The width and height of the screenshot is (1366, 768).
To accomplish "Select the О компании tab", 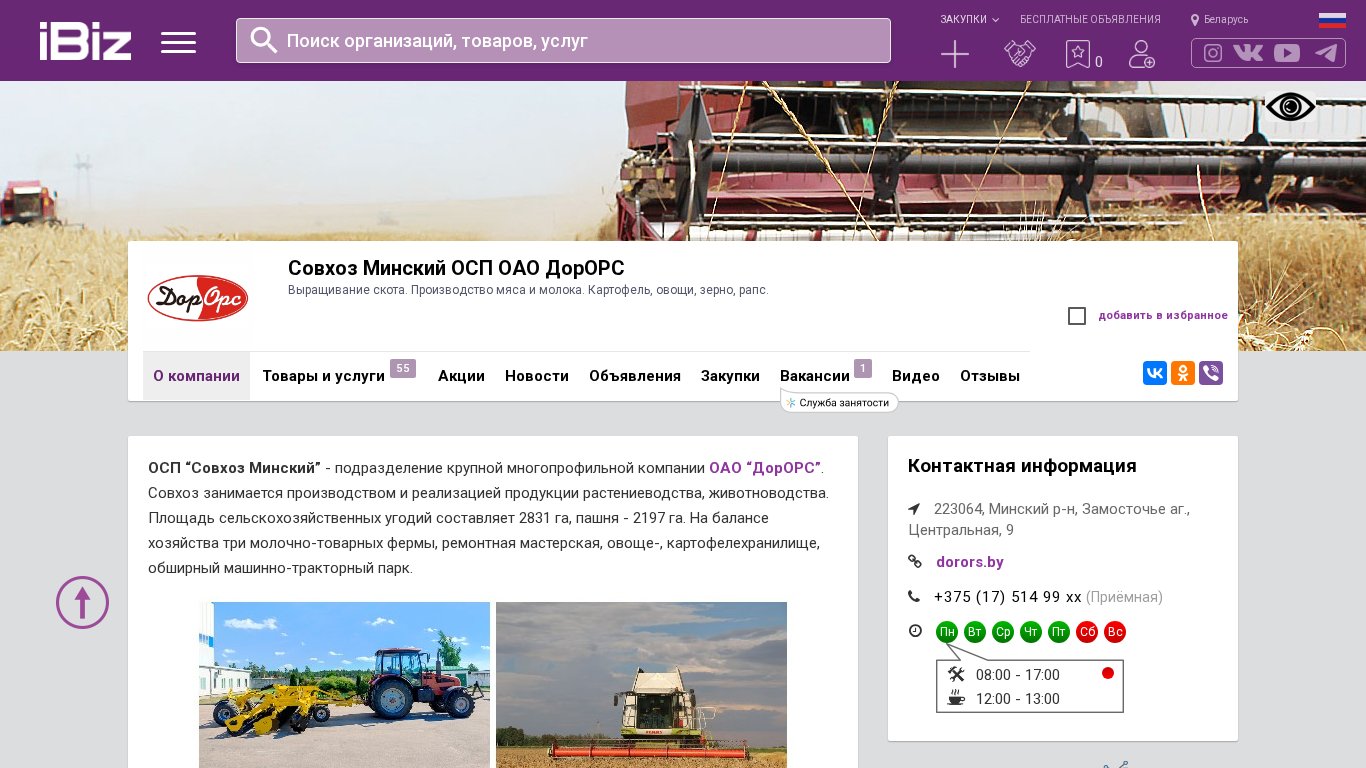I will click(196, 376).
